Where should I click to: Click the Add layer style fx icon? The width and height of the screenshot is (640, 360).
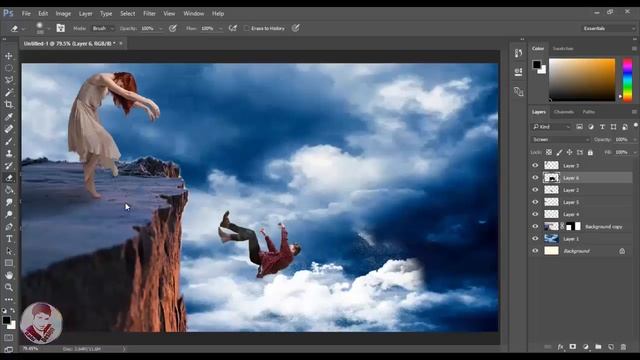click(x=560, y=347)
